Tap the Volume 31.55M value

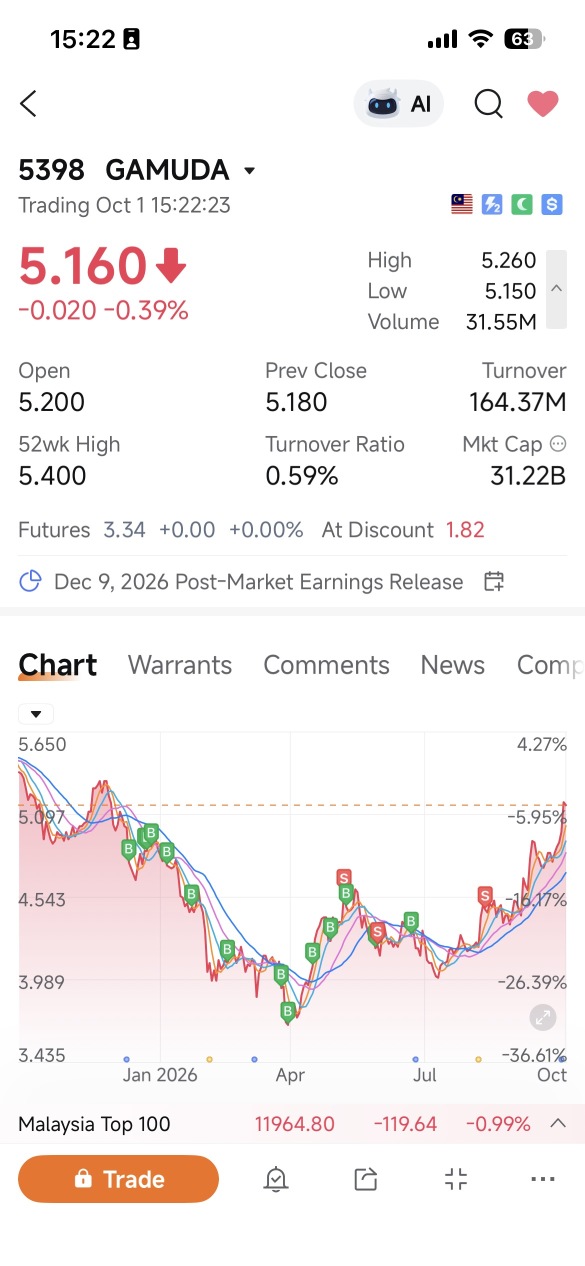pos(501,322)
